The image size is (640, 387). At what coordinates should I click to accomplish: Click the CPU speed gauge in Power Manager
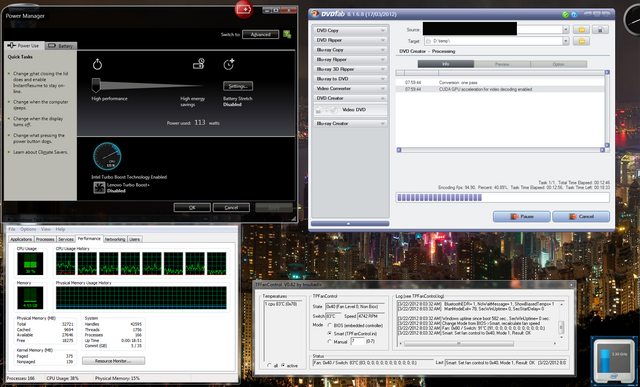point(107,156)
